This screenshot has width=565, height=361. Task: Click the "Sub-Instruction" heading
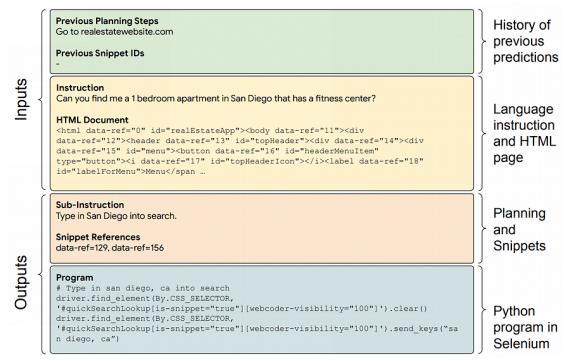pos(90,205)
